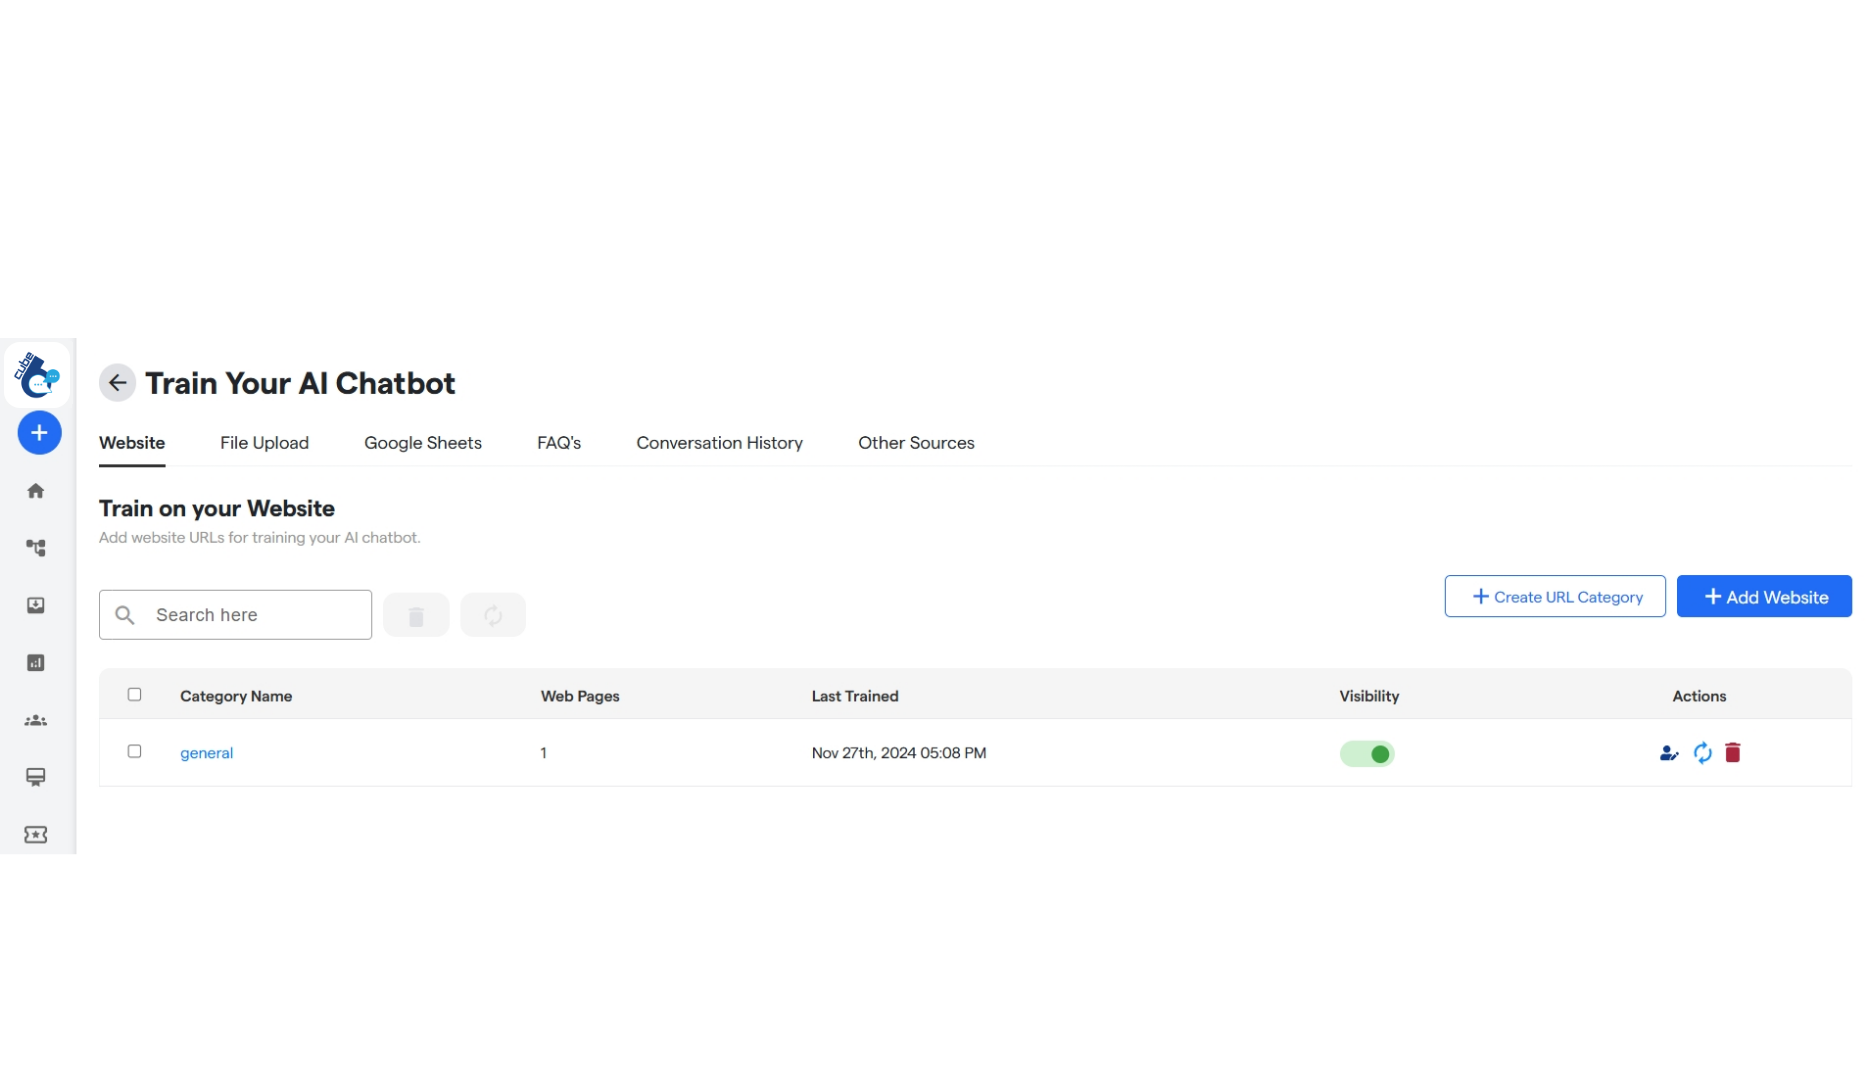Click the Web Pages column header

coord(580,696)
